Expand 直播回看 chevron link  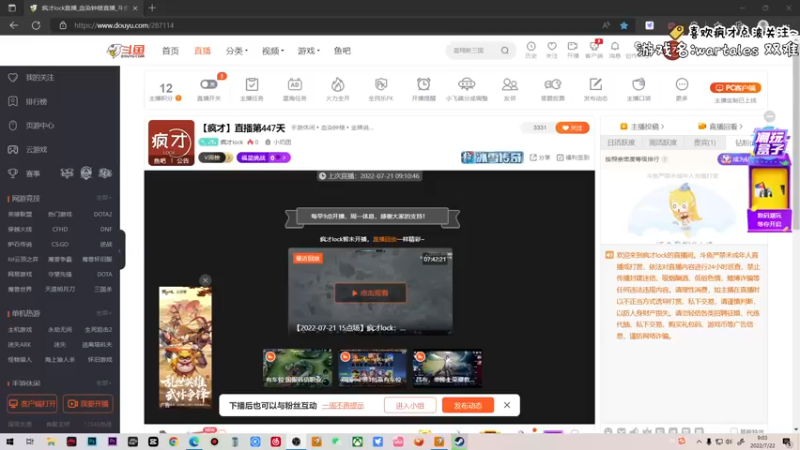click(720, 127)
